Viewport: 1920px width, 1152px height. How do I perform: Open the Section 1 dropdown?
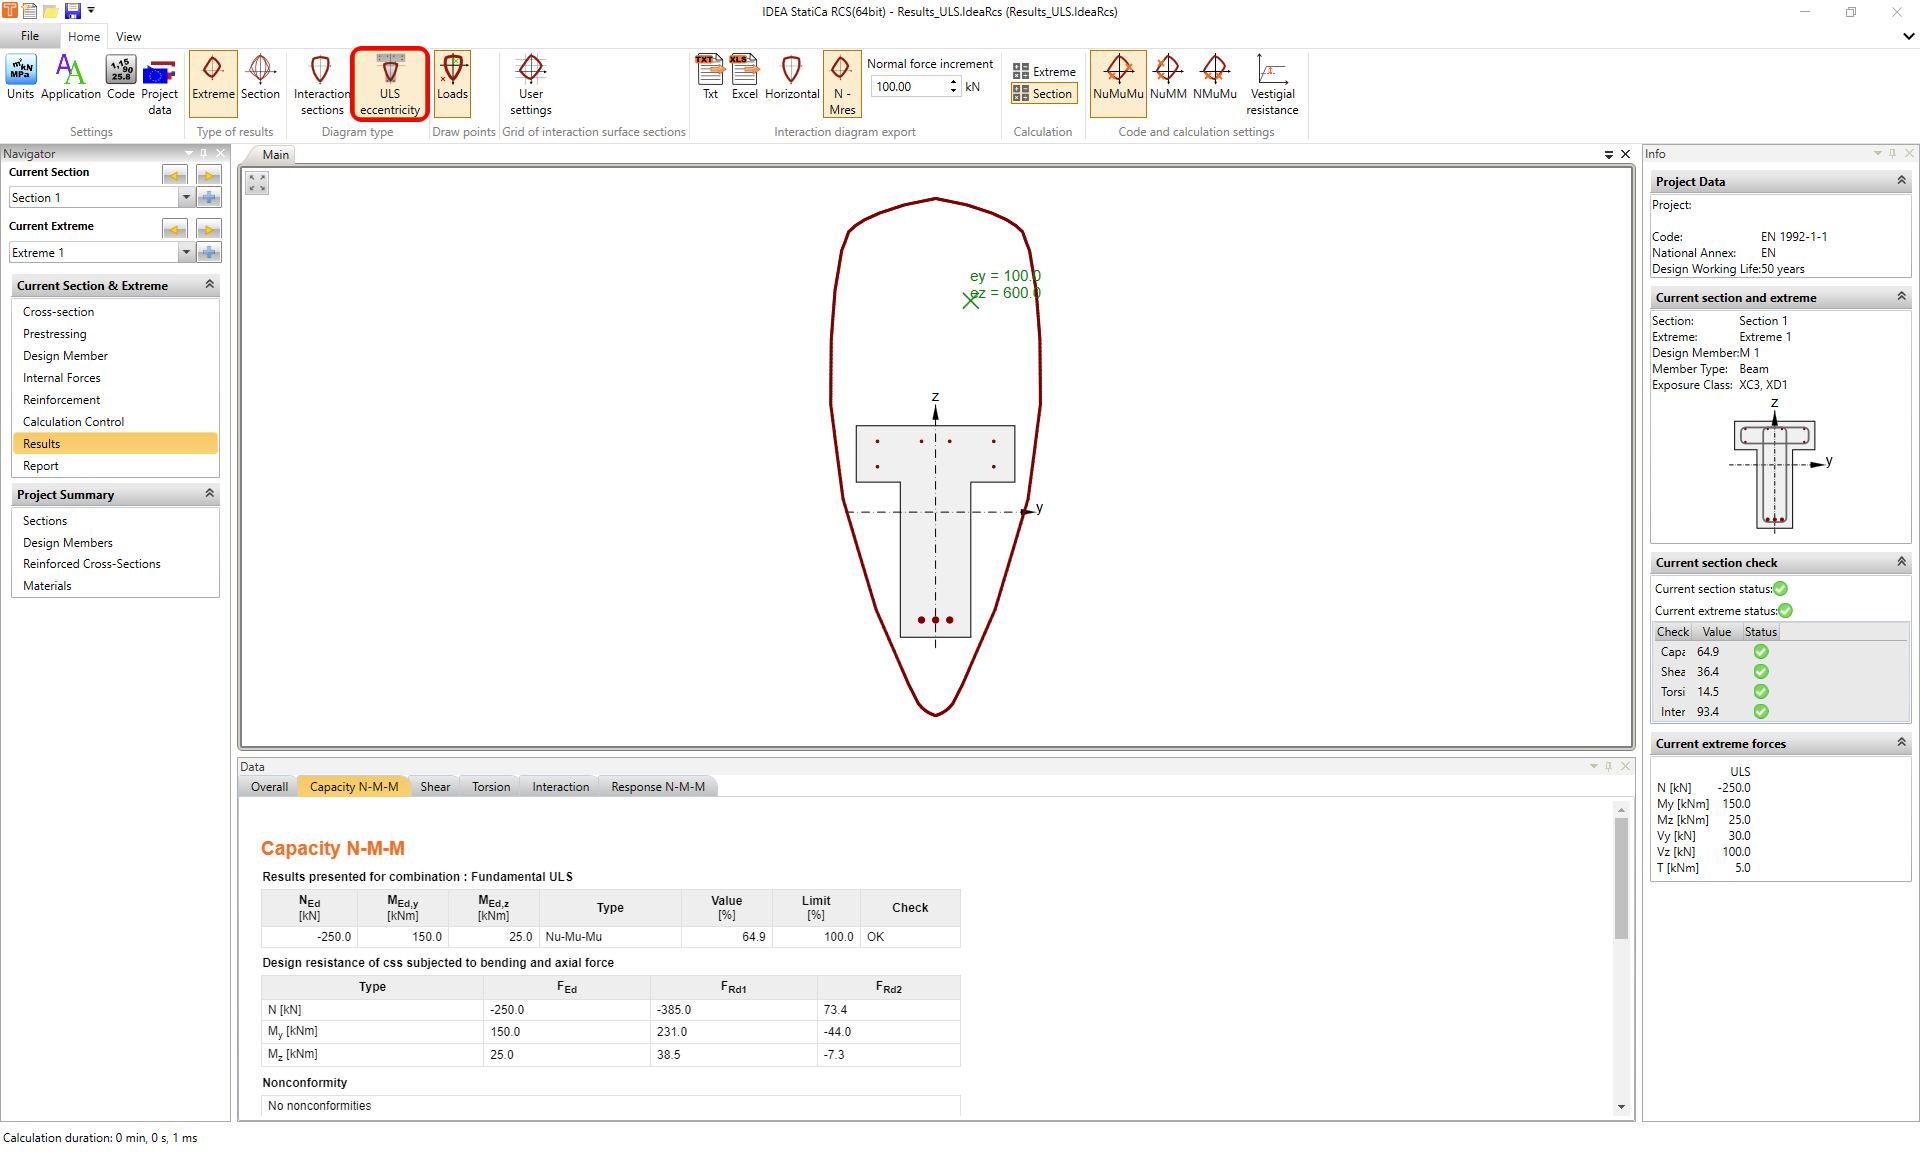(186, 198)
